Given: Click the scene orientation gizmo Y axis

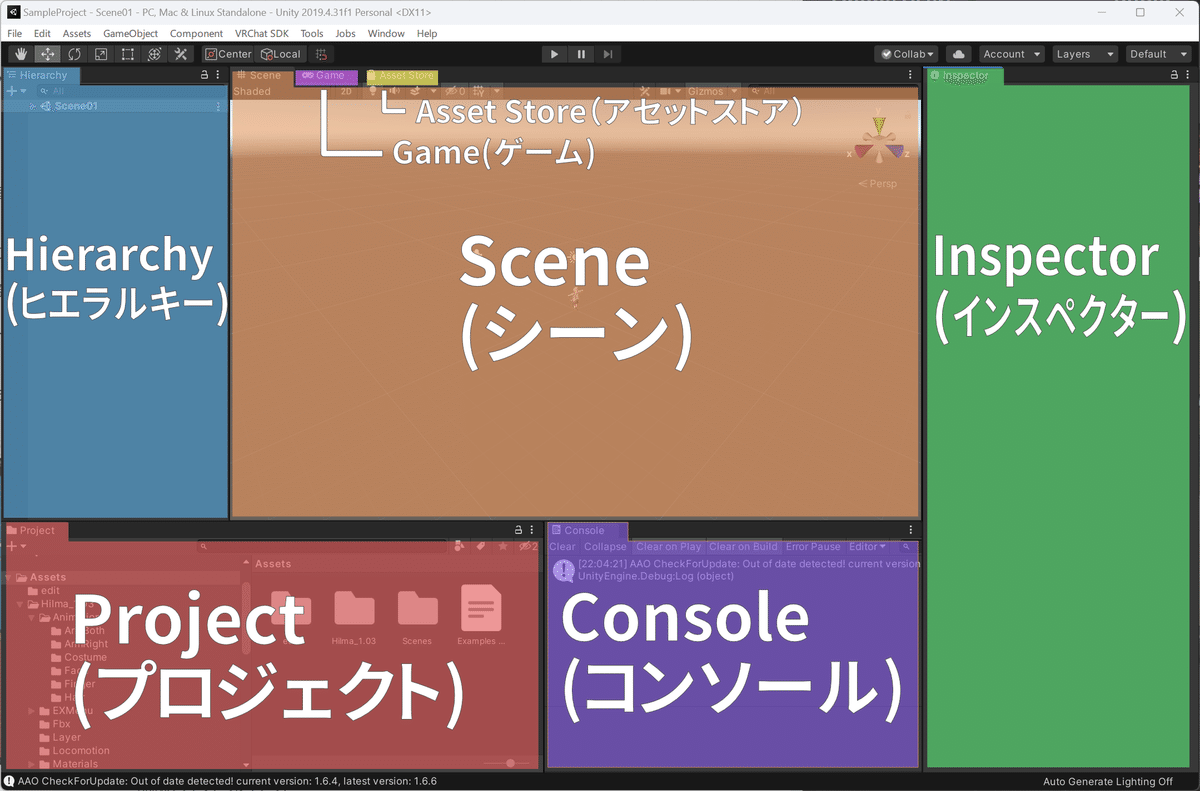Looking at the screenshot, I should pos(879,126).
